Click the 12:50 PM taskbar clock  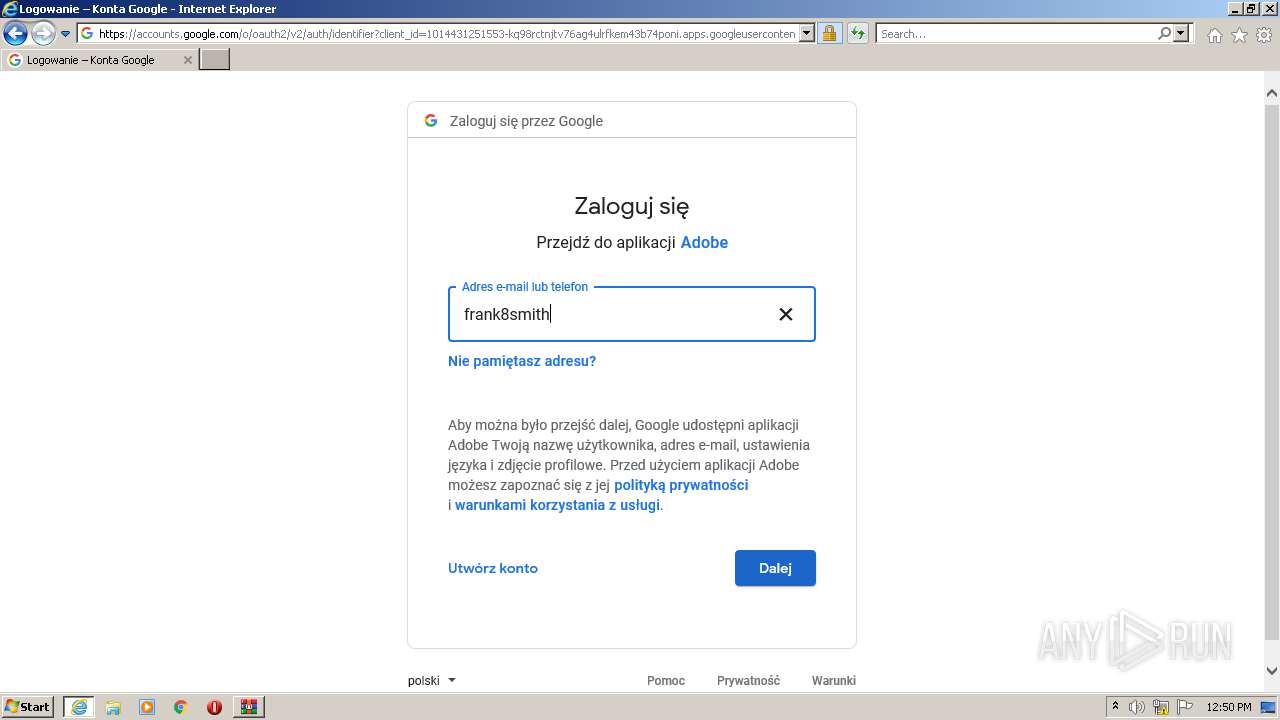click(1229, 707)
